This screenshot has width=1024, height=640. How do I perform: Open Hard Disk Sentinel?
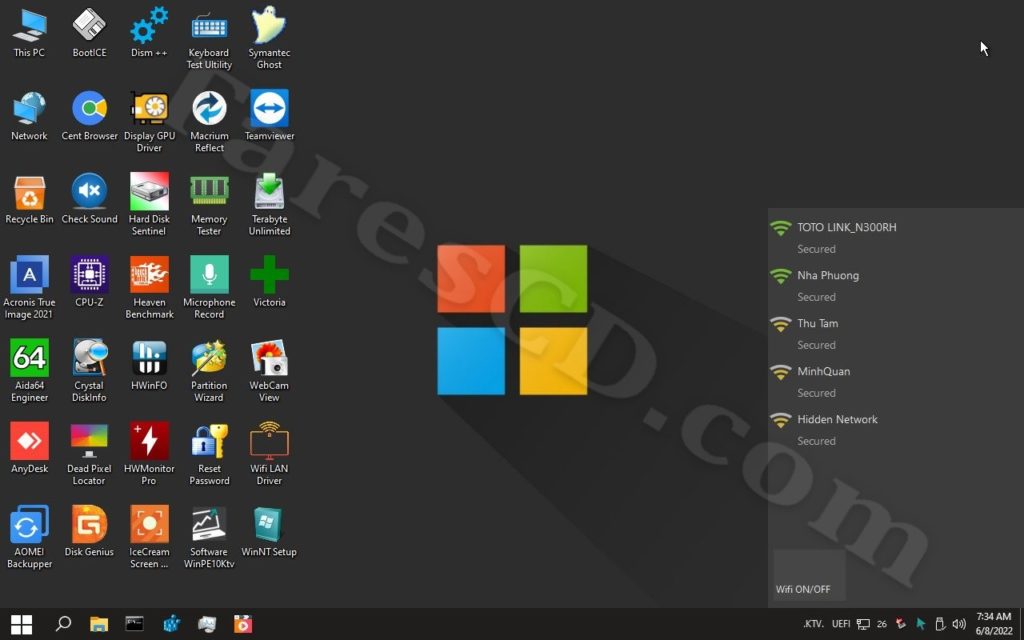(x=149, y=205)
